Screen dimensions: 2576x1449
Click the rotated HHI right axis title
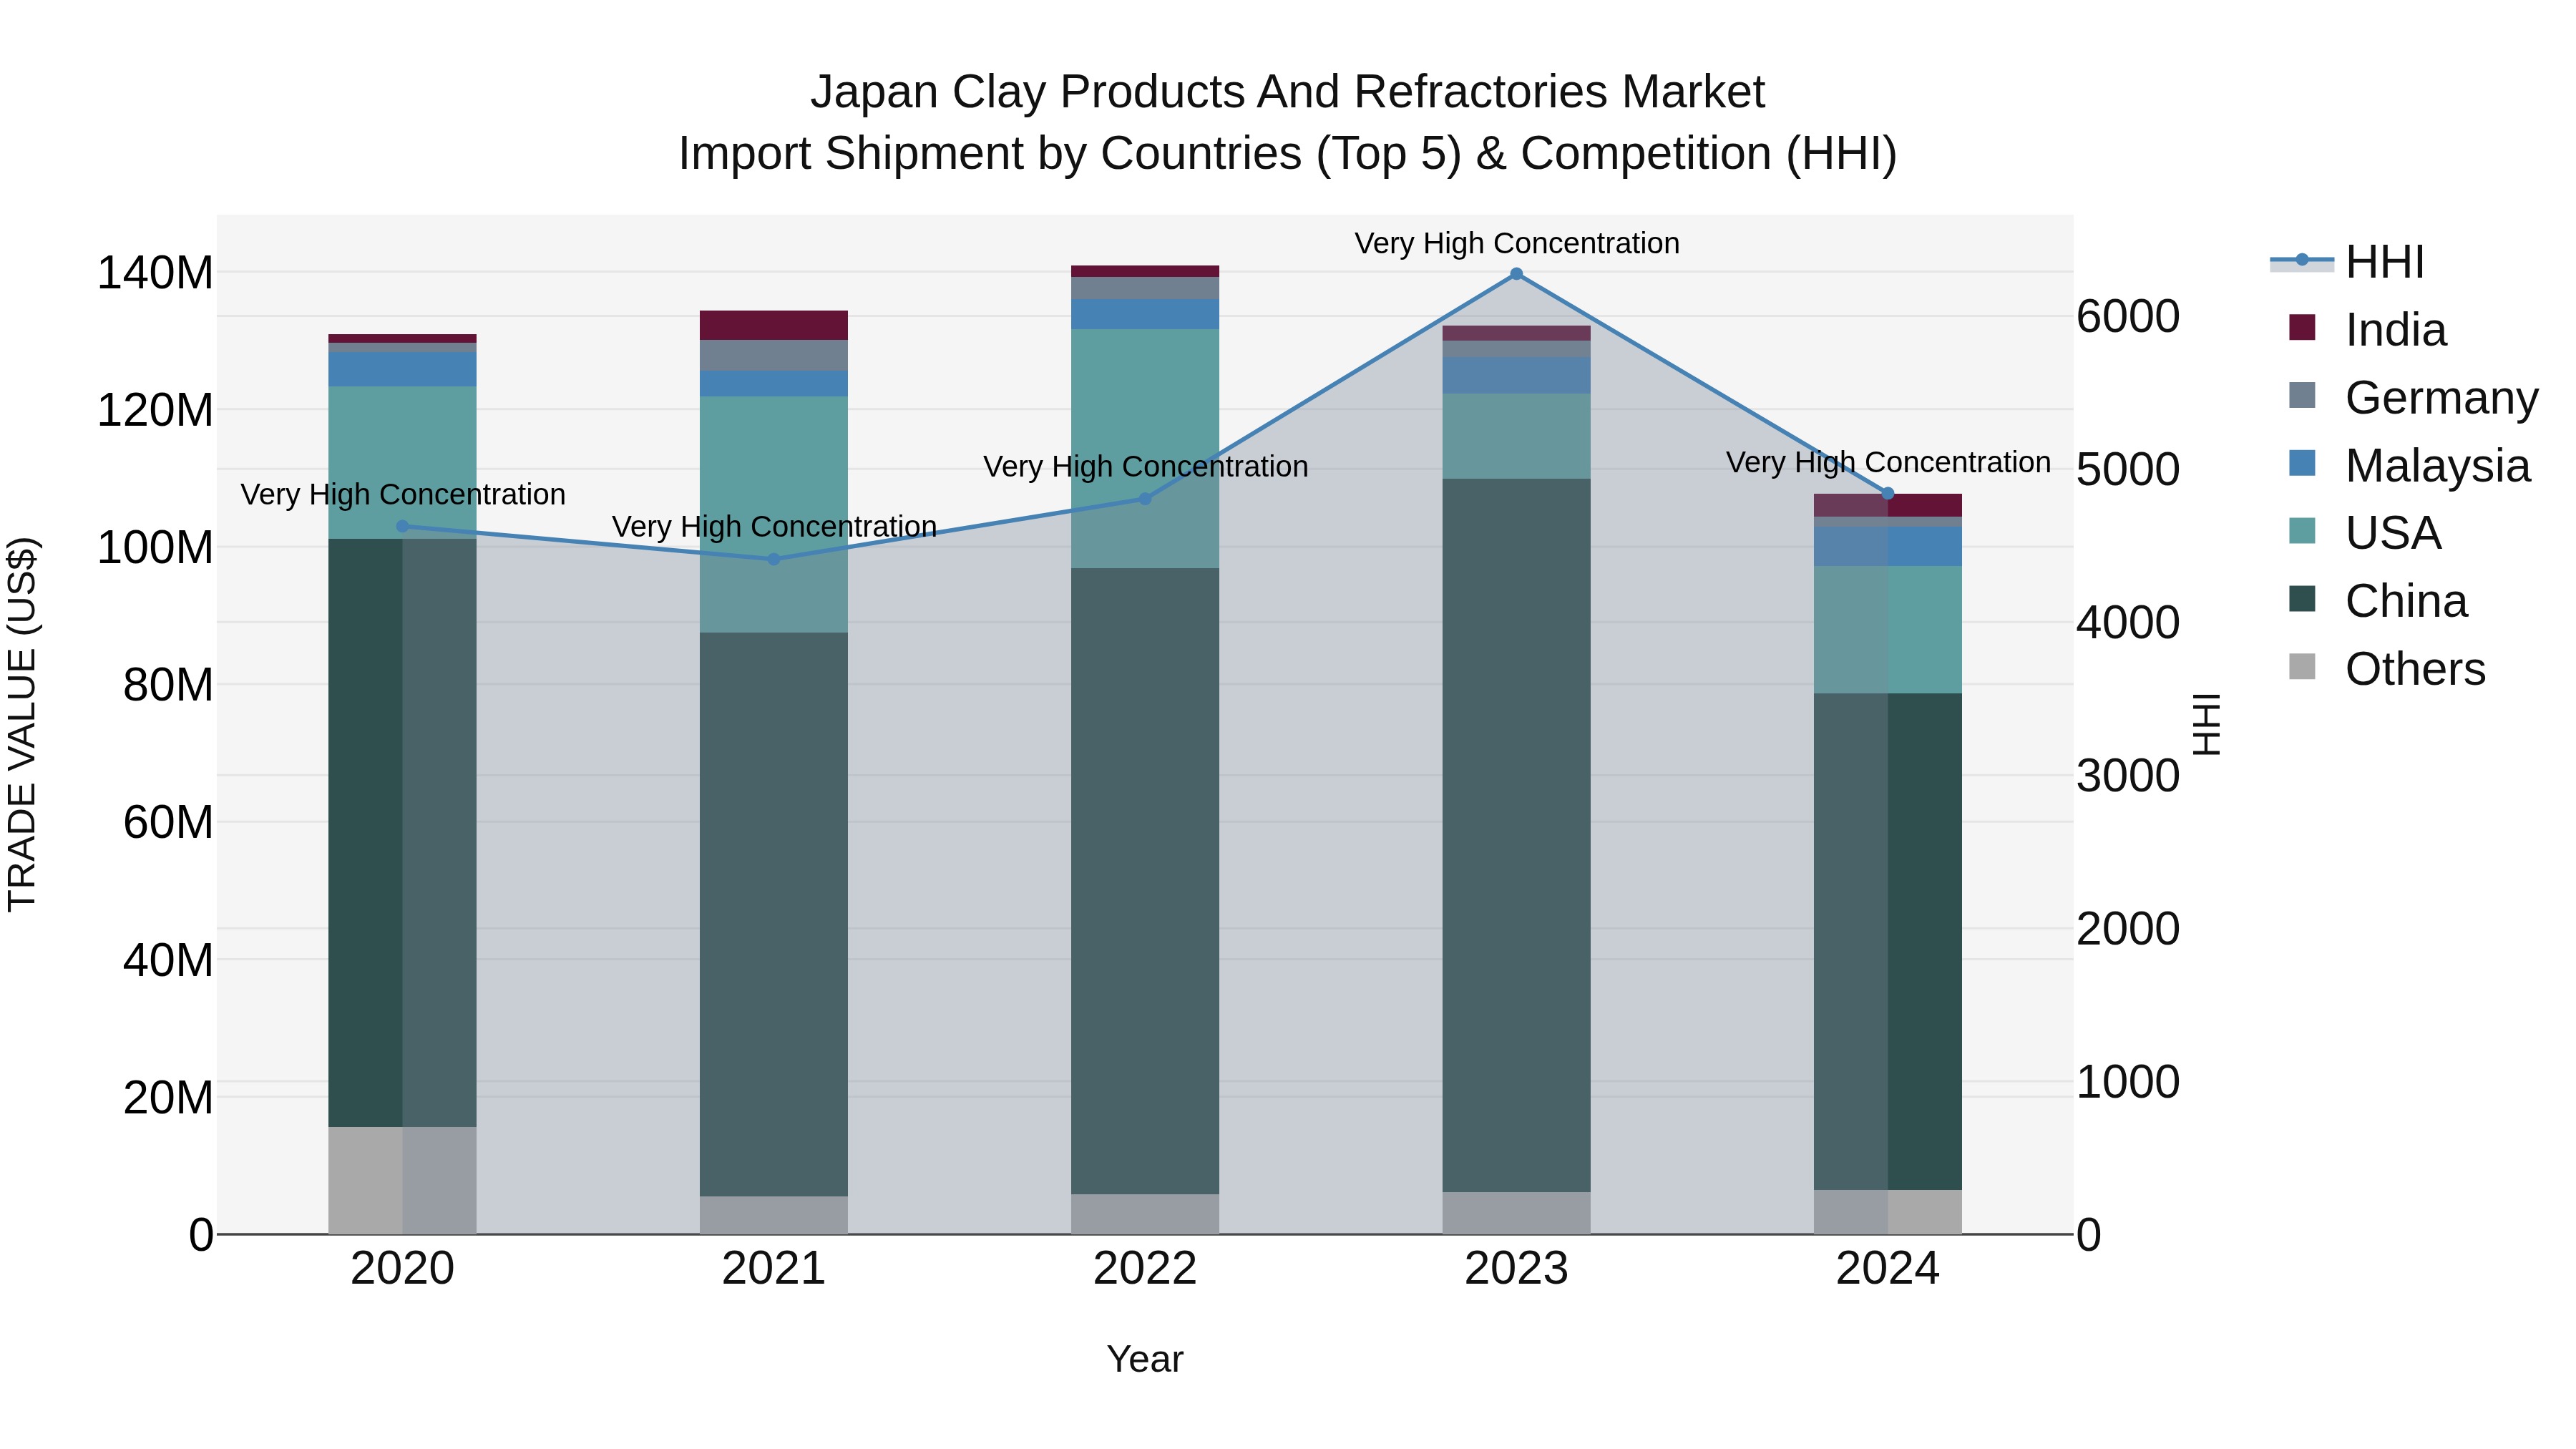[x=2206, y=724]
